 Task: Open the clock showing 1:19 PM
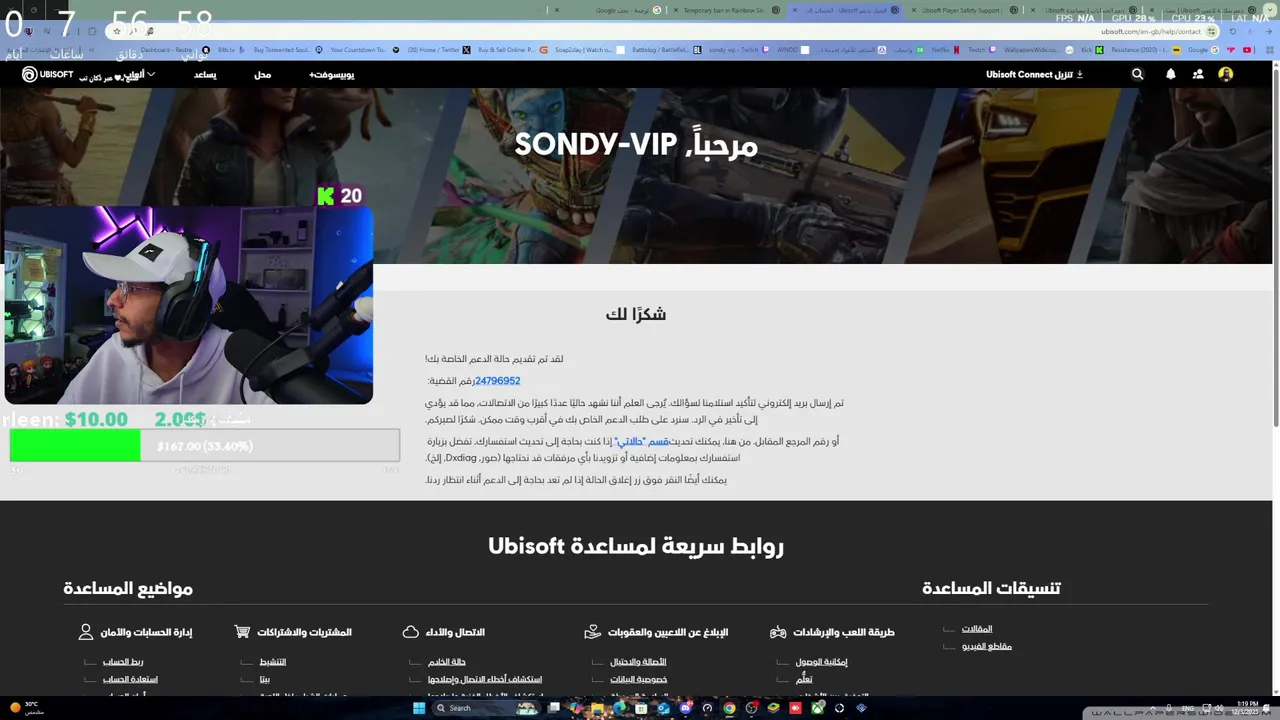1246,708
